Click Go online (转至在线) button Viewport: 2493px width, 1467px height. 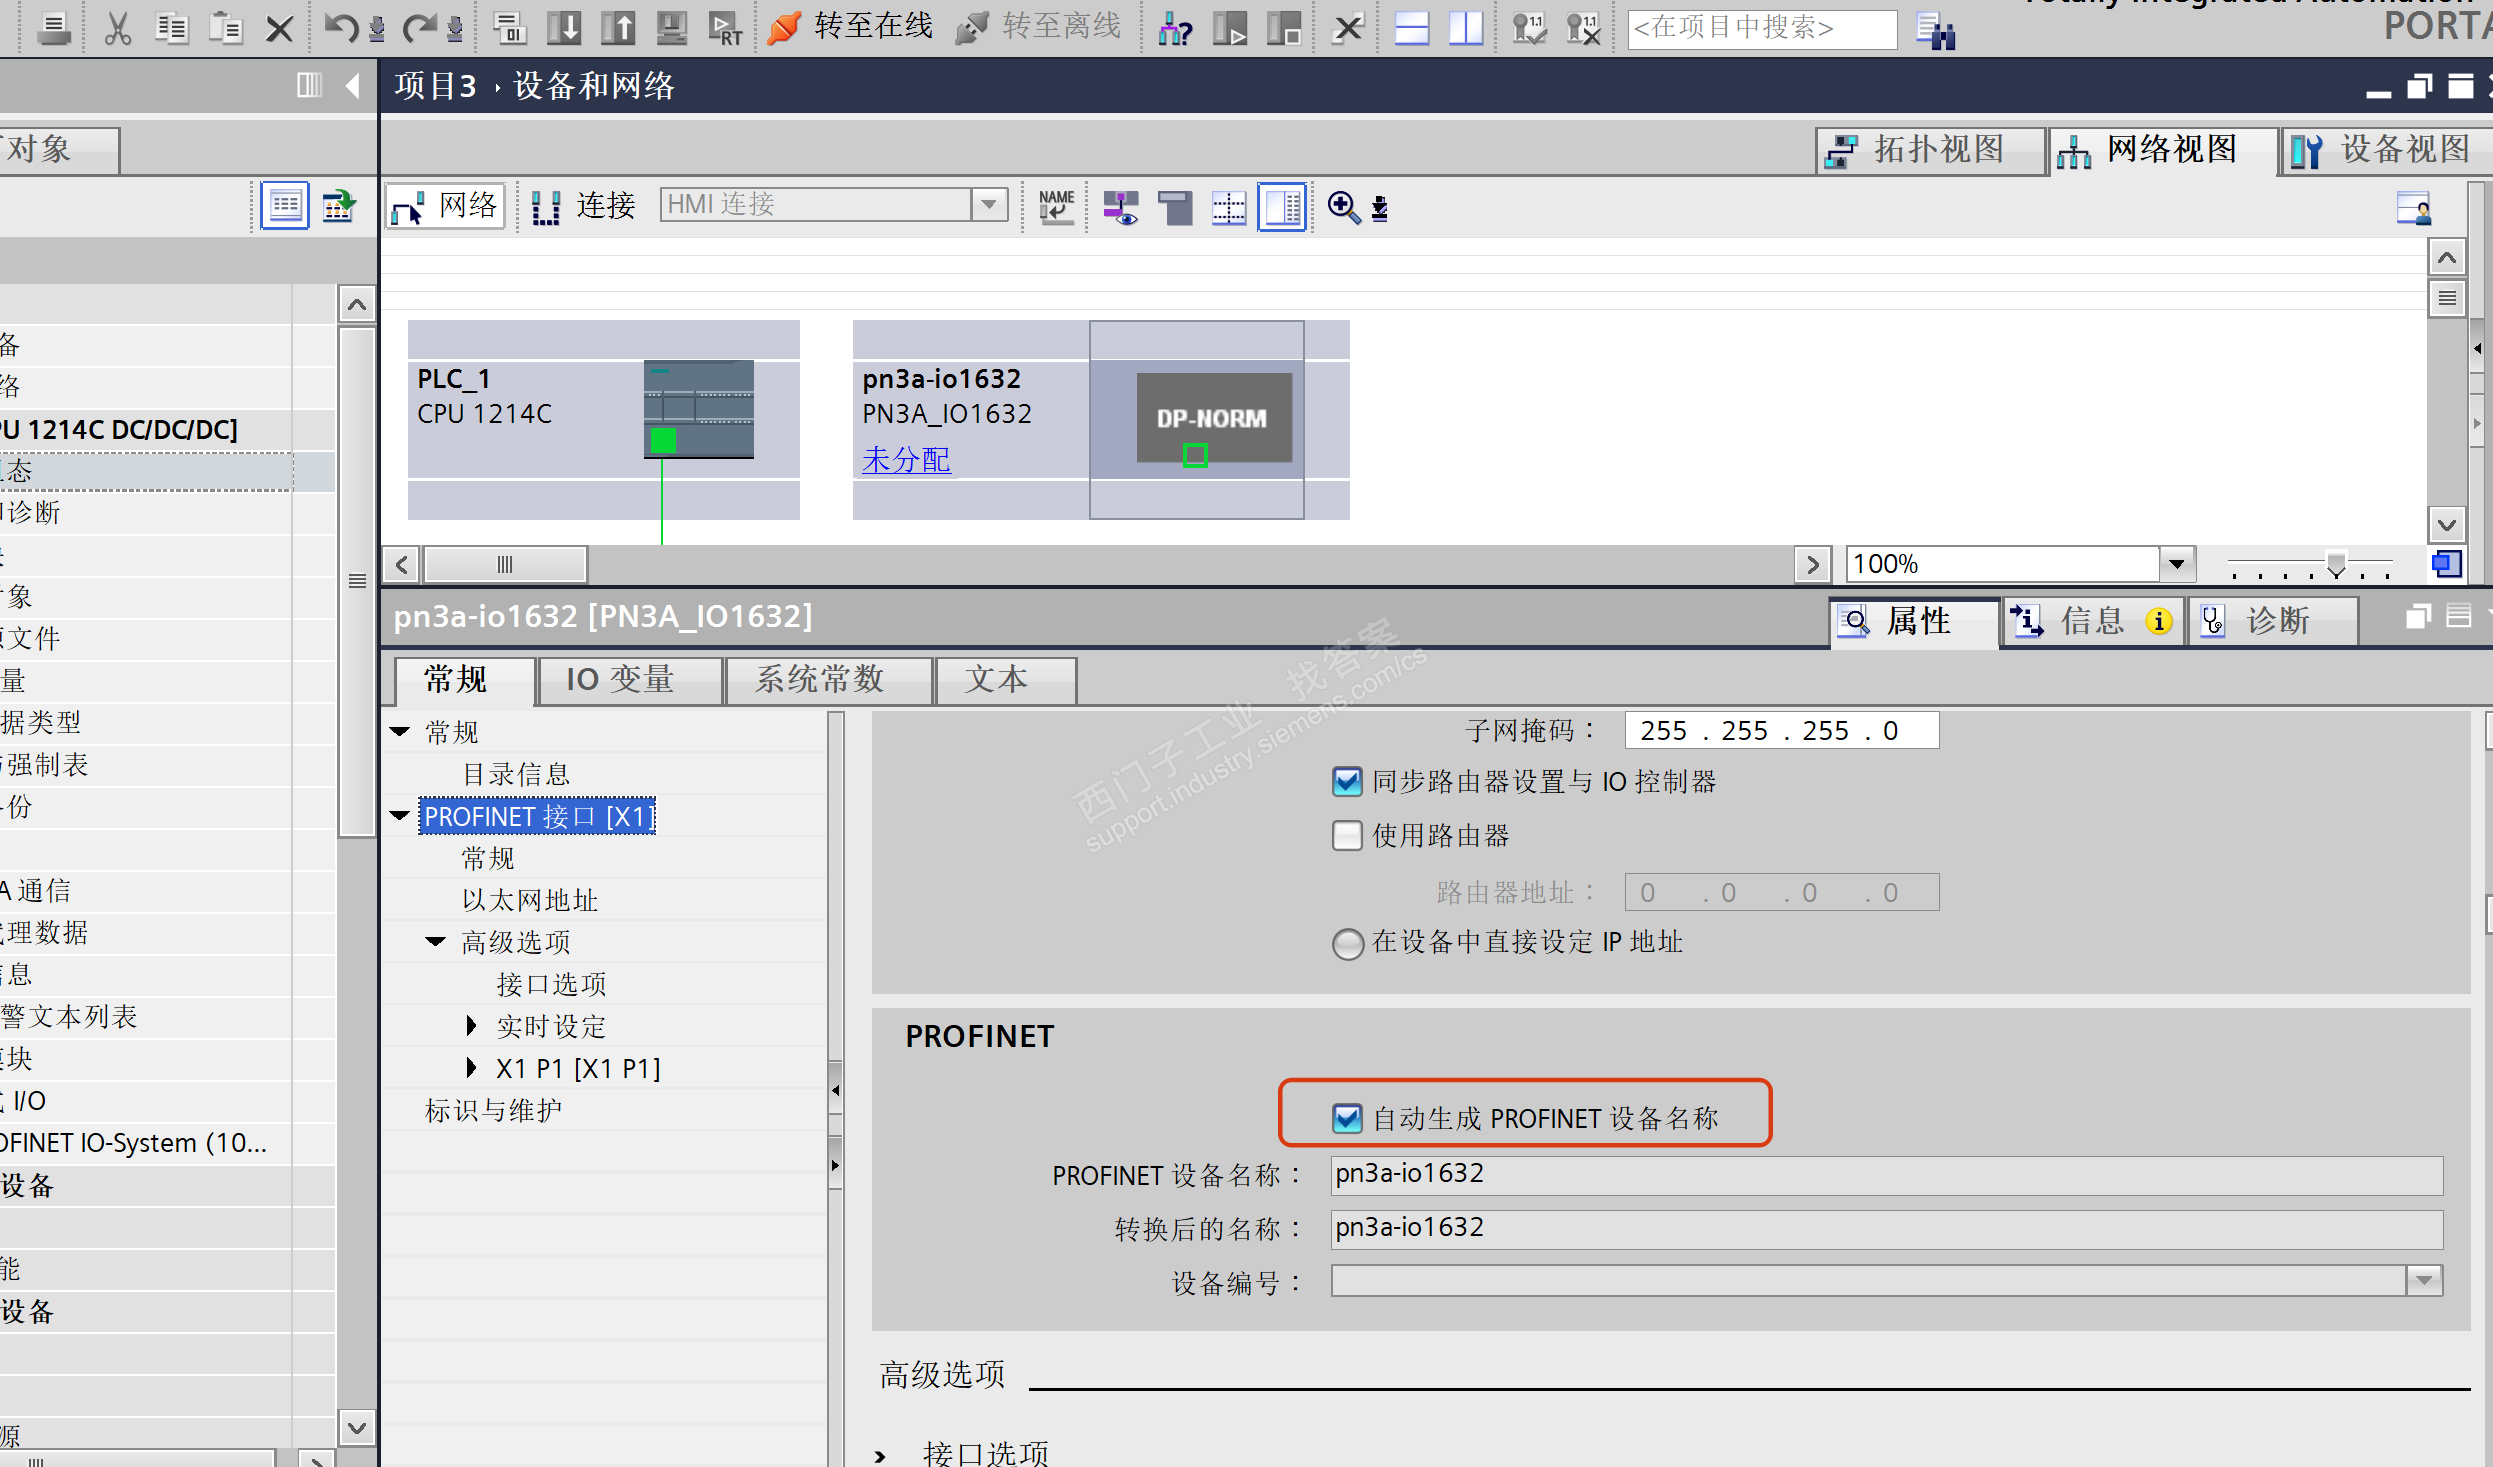[850, 26]
